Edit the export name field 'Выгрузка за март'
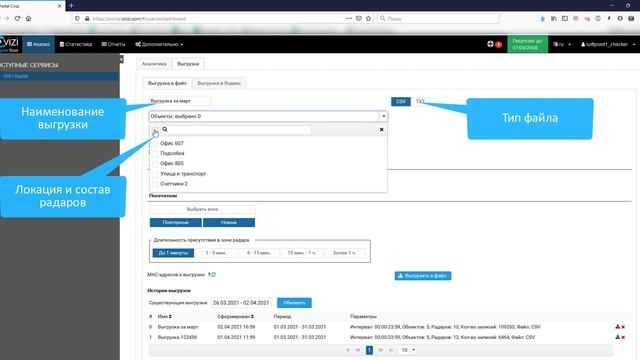This screenshot has width=640, height=360. (x=180, y=101)
